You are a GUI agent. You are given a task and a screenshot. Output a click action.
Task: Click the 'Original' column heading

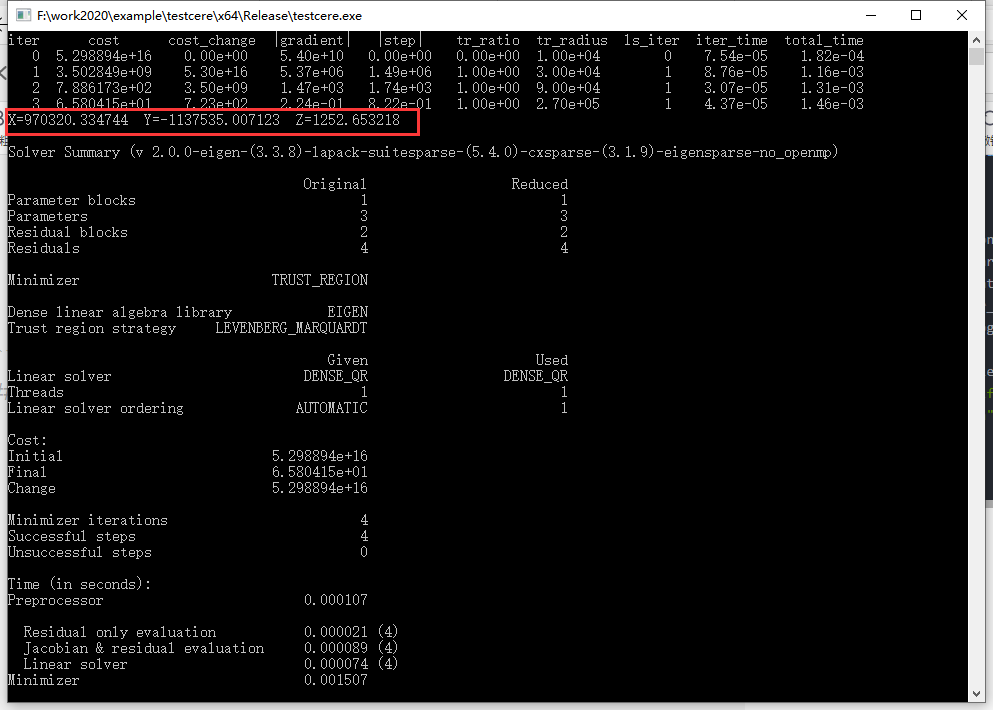click(x=334, y=184)
